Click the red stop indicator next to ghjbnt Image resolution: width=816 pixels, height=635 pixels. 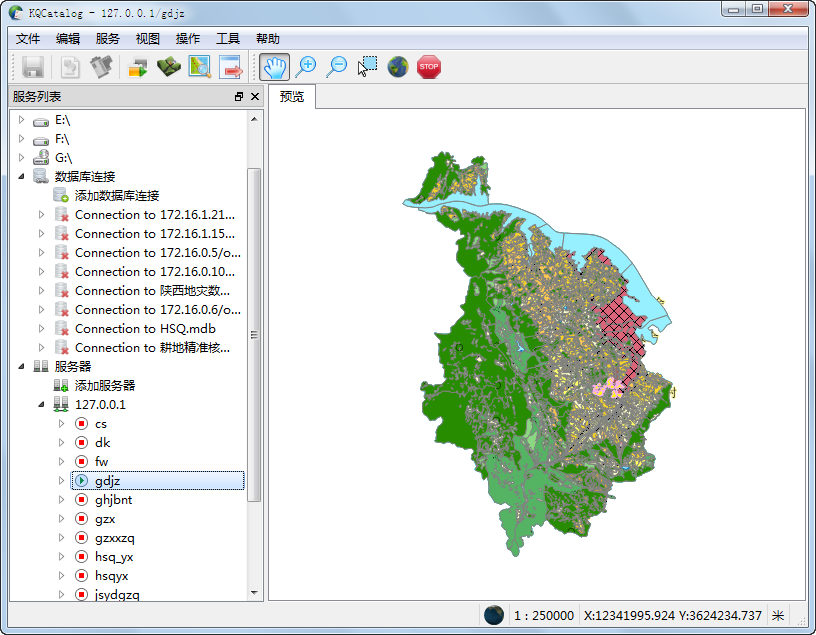click(82, 500)
